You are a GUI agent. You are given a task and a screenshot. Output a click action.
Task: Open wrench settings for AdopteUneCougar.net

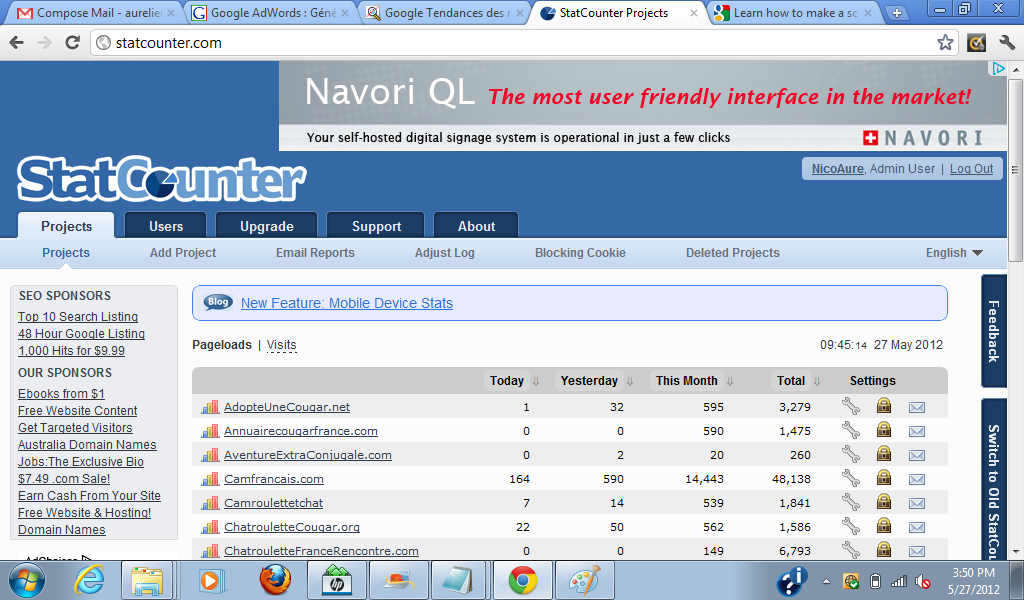(x=850, y=407)
